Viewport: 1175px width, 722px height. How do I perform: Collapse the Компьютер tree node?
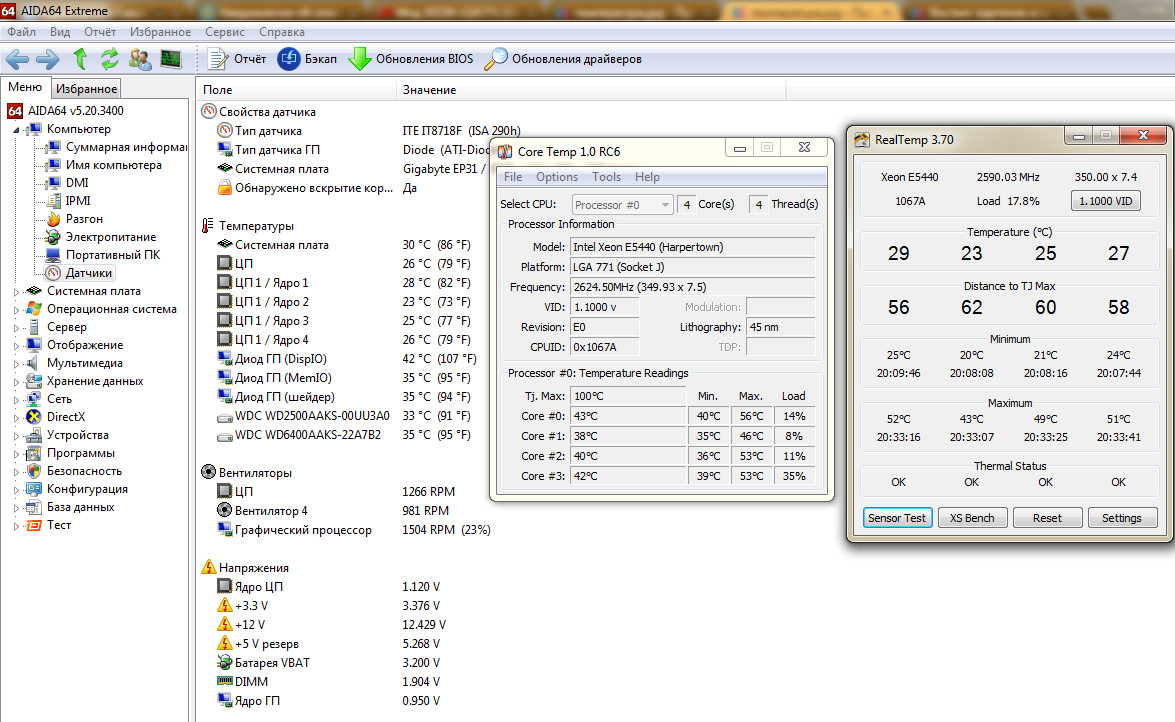click(x=17, y=129)
